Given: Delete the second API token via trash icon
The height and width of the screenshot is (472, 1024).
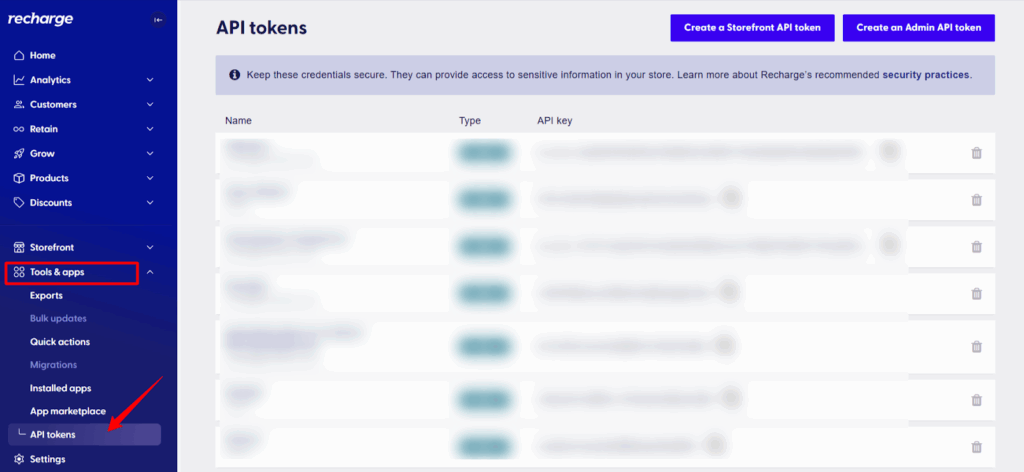Looking at the screenshot, I should pyautogui.click(x=976, y=200).
